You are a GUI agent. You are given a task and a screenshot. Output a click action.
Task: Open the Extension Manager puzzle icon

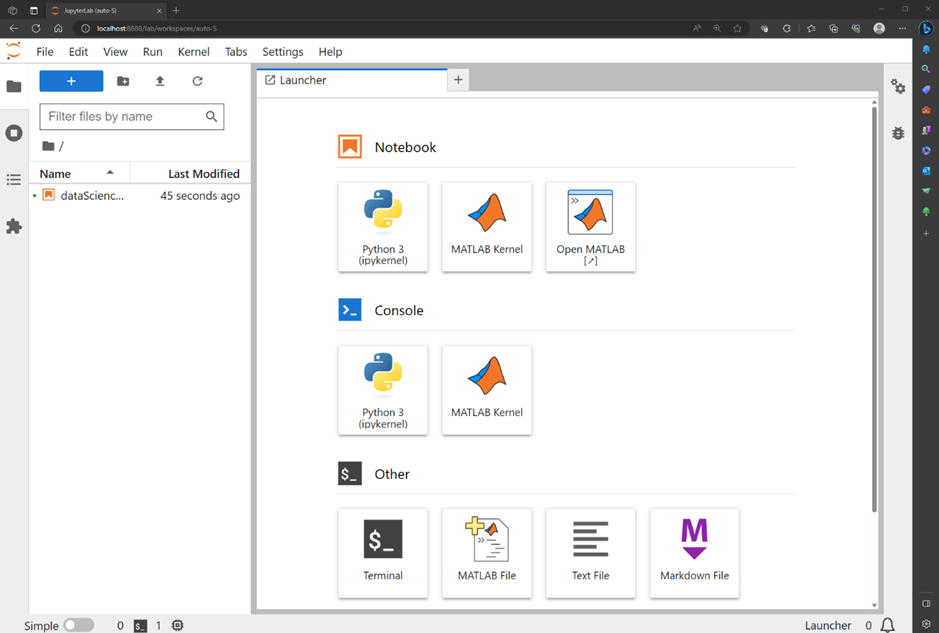coord(14,227)
